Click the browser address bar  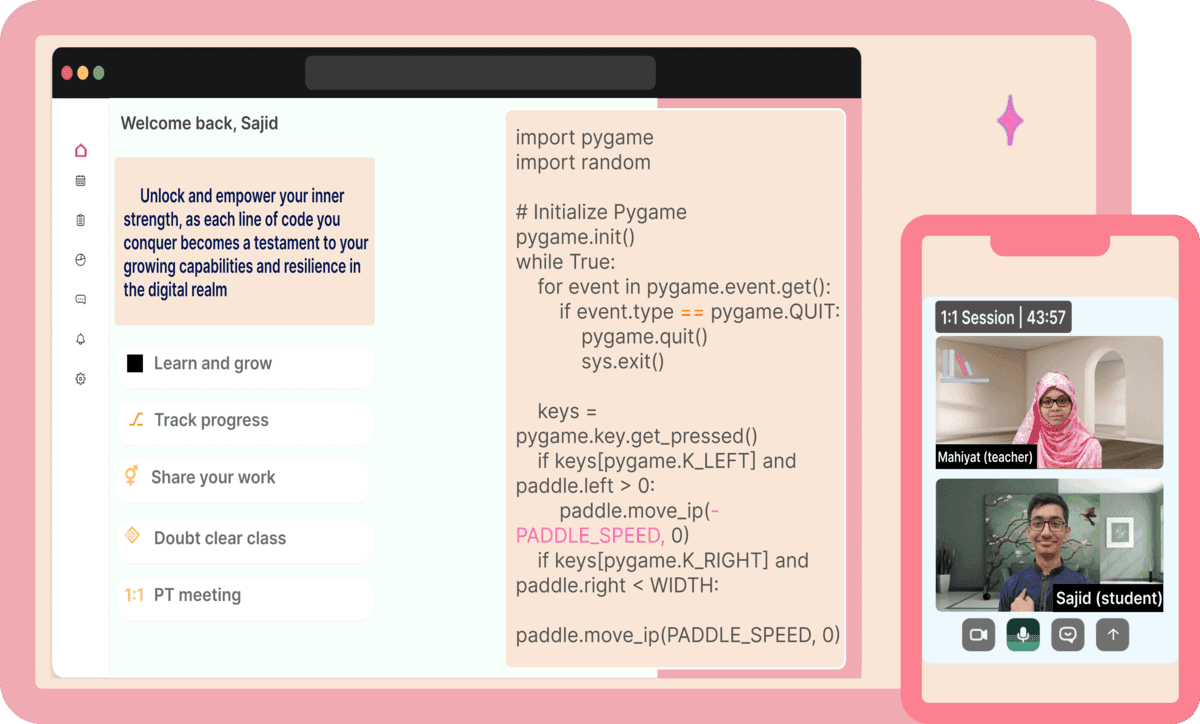pos(480,73)
